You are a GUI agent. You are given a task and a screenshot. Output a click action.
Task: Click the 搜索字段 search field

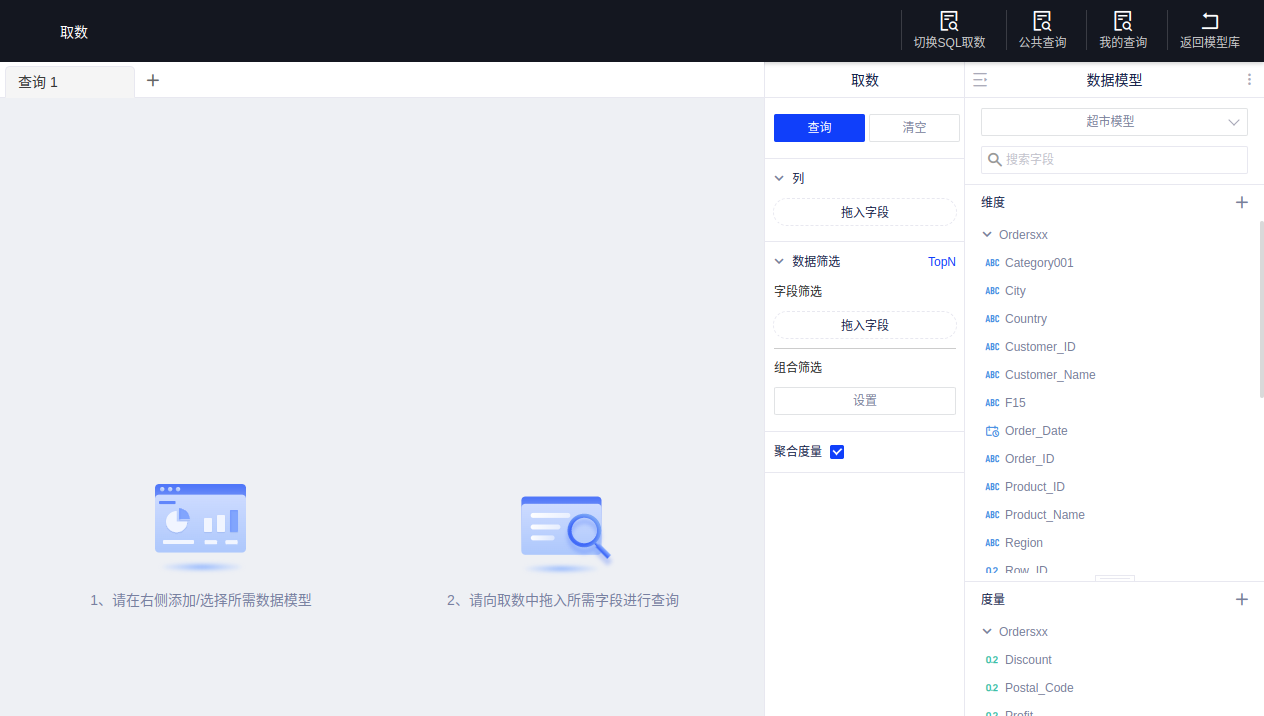click(x=1120, y=160)
